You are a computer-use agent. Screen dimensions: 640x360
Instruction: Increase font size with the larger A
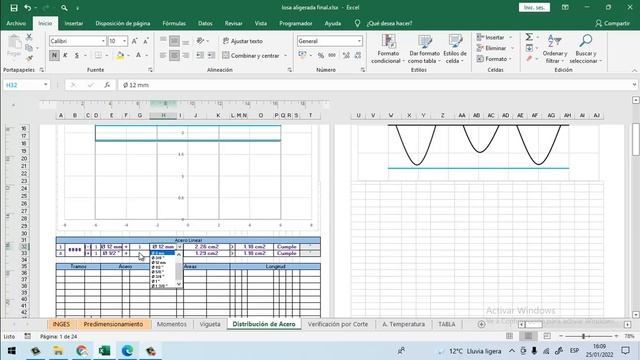[134, 41]
